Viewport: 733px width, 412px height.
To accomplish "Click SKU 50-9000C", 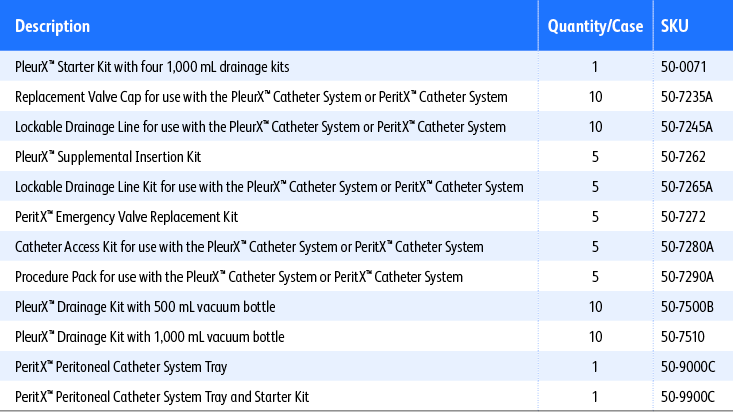I will [x=686, y=367].
